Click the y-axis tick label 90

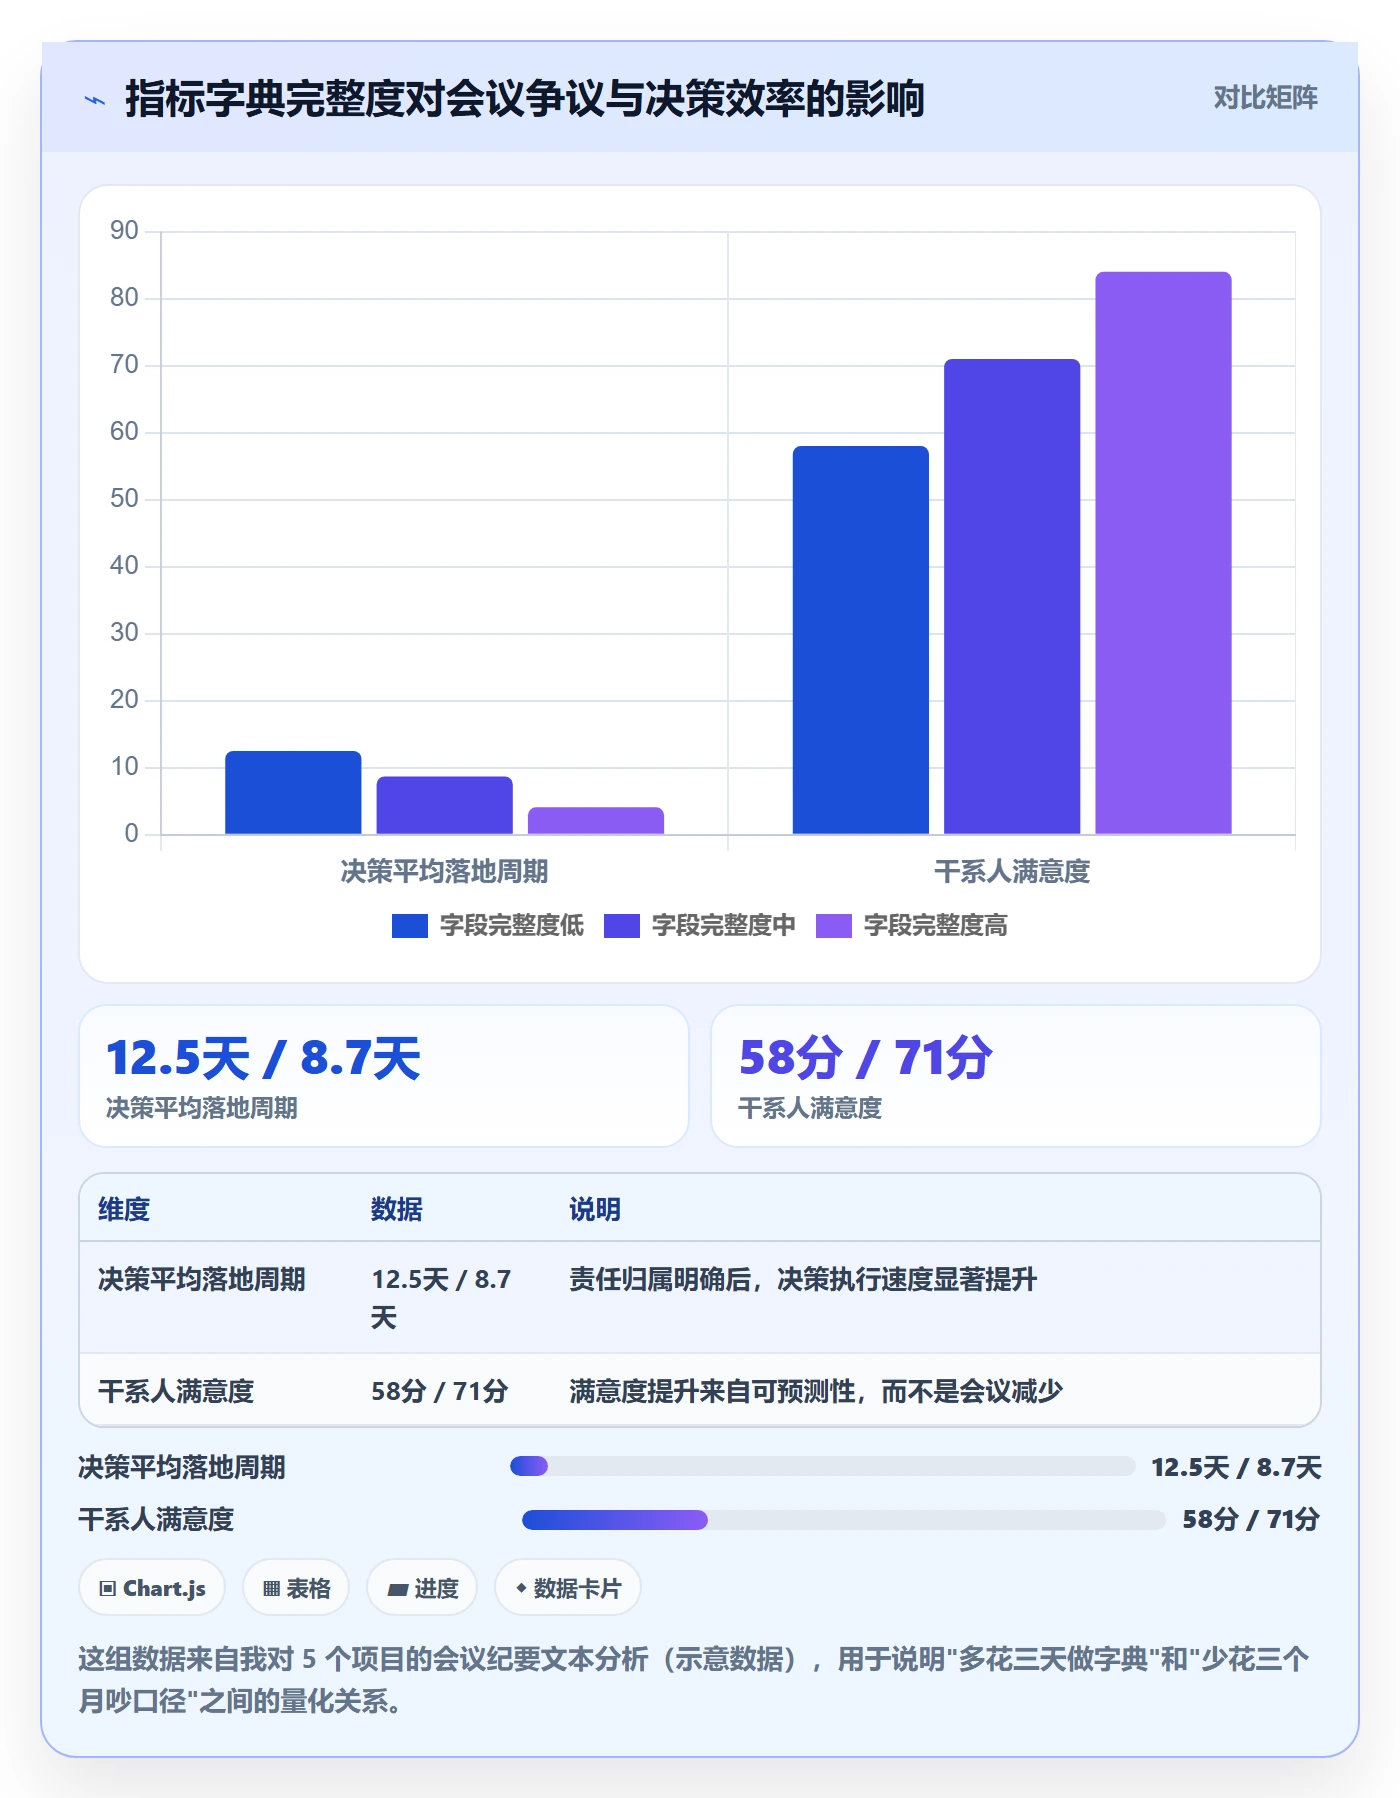pyautogui.click(x=124, y=231)
